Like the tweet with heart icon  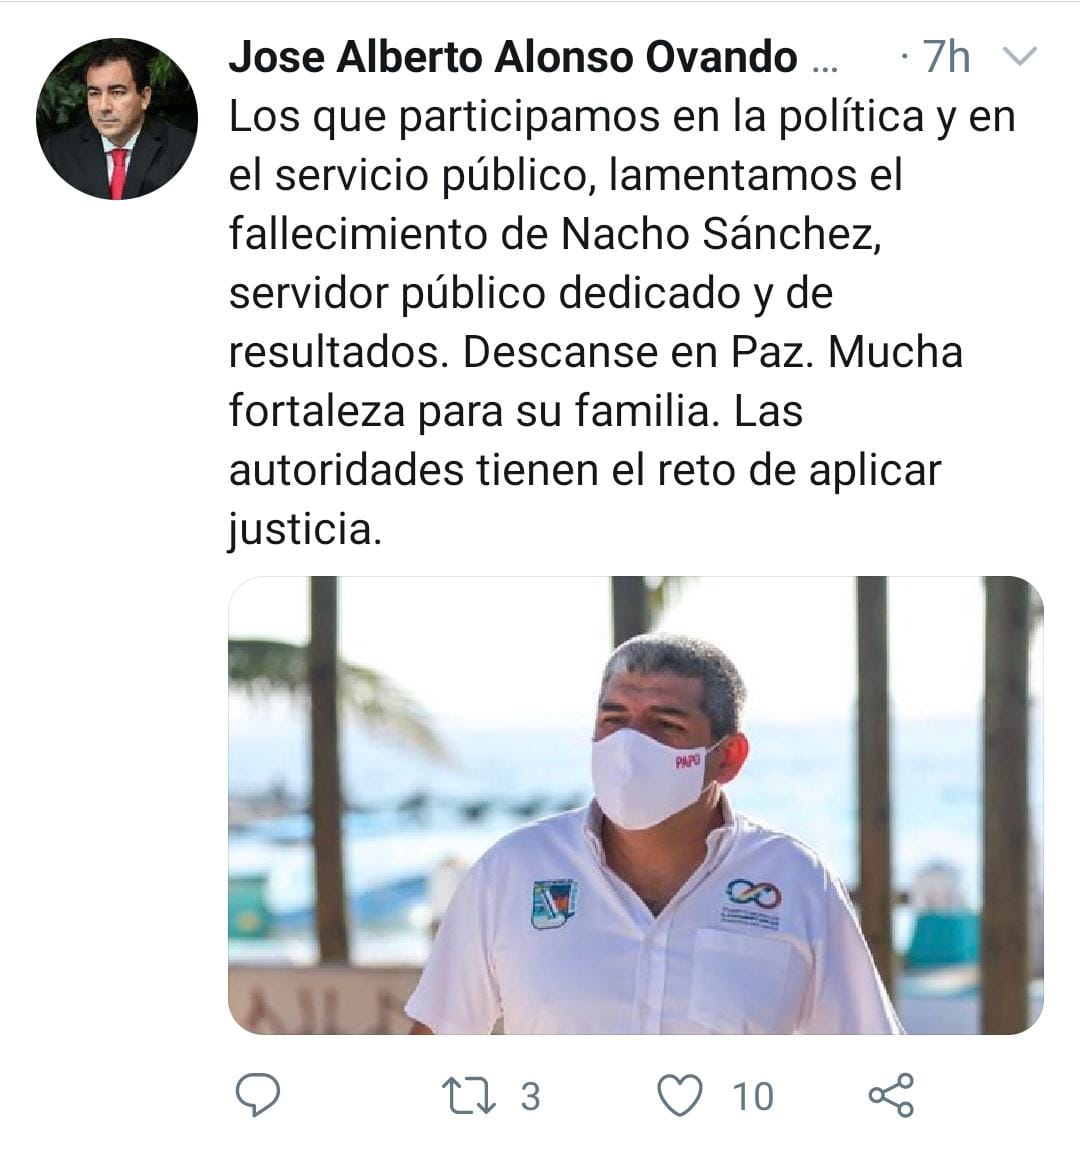[x=679, y=1096]
